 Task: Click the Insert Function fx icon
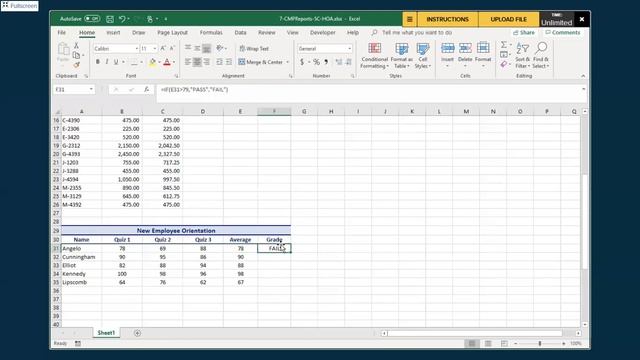point(146,89)
